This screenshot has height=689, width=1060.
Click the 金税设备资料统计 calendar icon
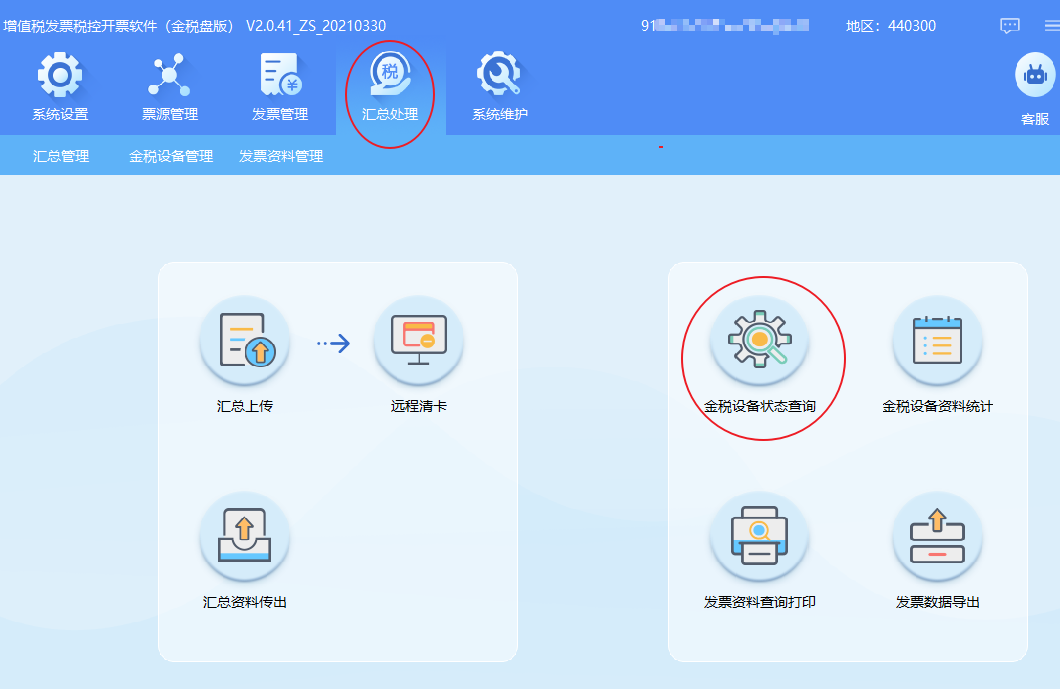937,340
